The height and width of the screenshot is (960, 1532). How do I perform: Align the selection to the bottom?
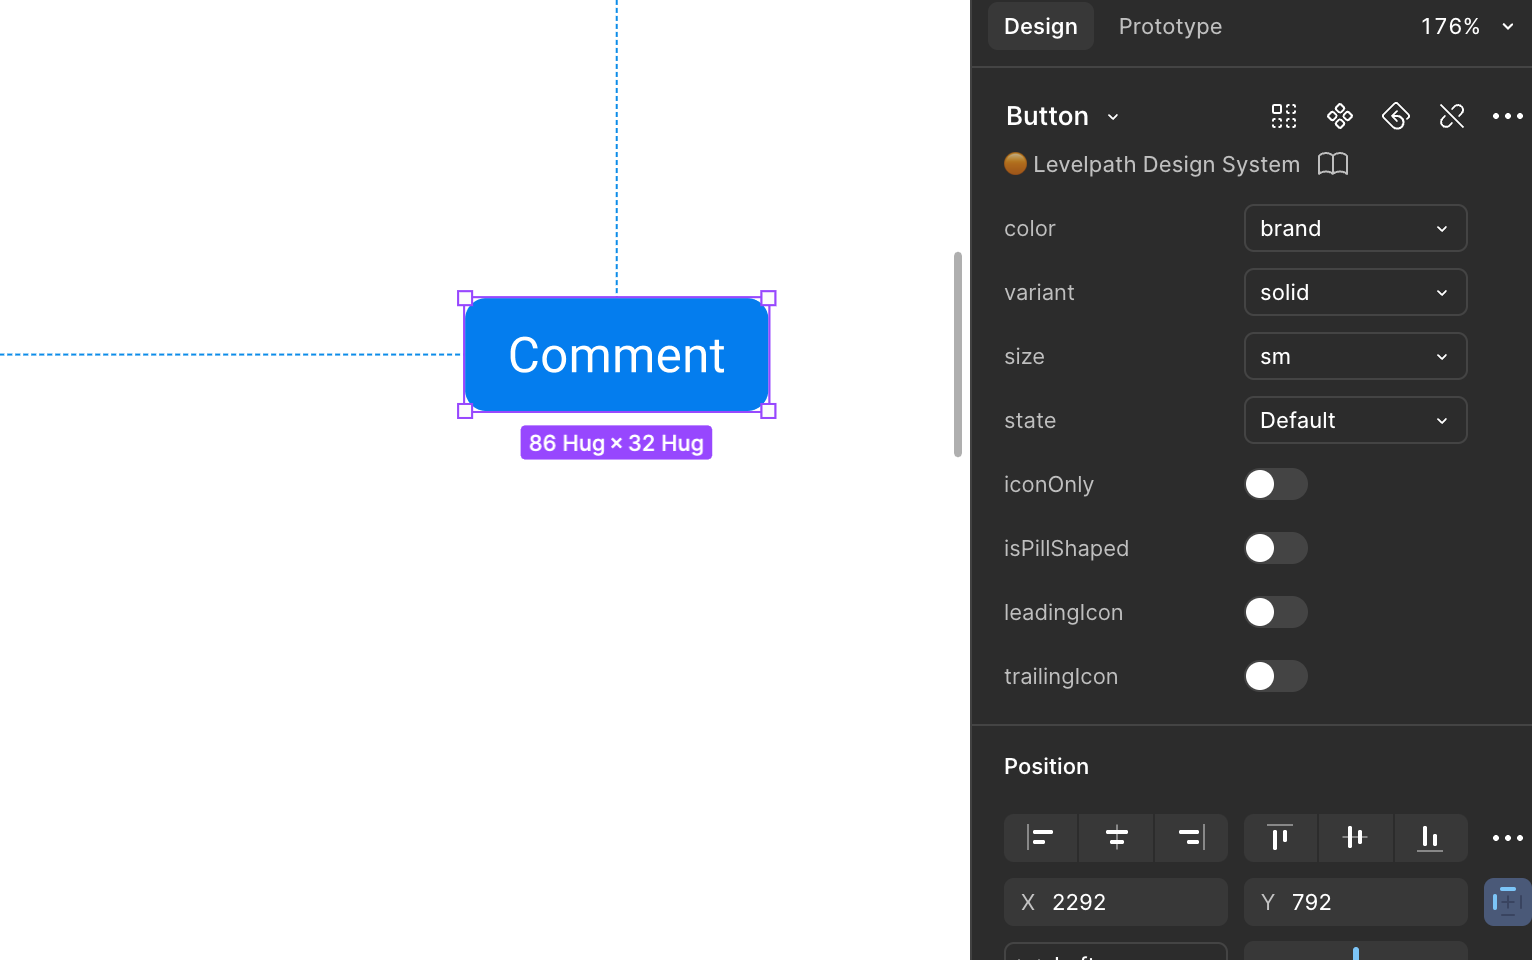point(1430,838)
